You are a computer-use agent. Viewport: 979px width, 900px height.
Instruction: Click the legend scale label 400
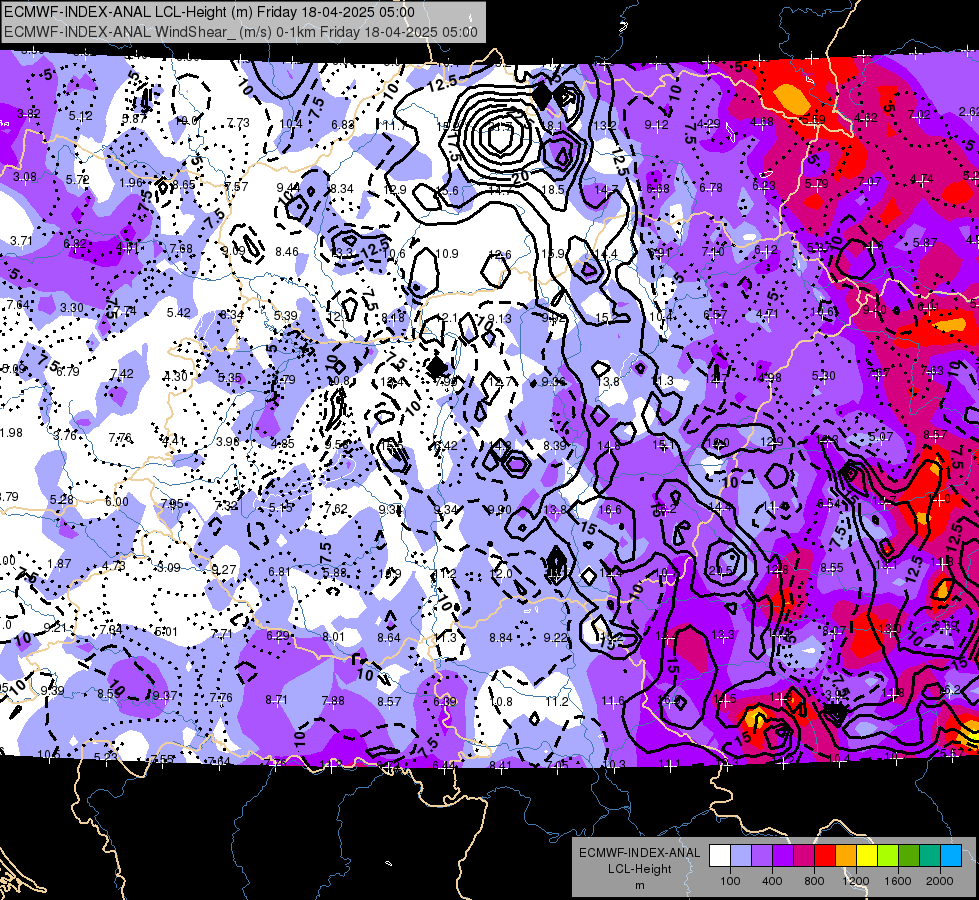[x=772, y=881]
